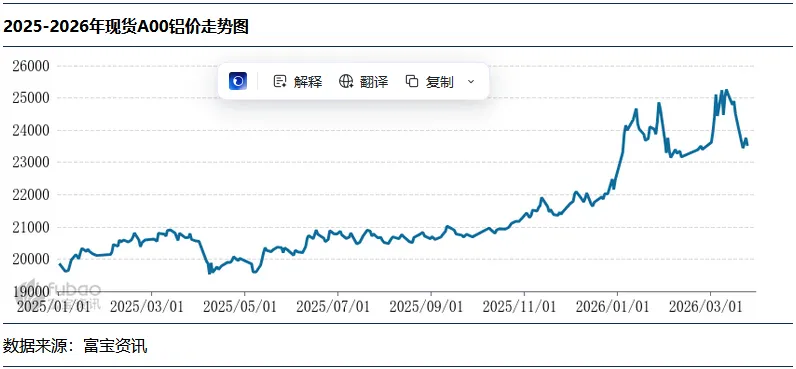
Task: Expand the popup toolbar's more options chevron
Action: (x=471, y=81)
